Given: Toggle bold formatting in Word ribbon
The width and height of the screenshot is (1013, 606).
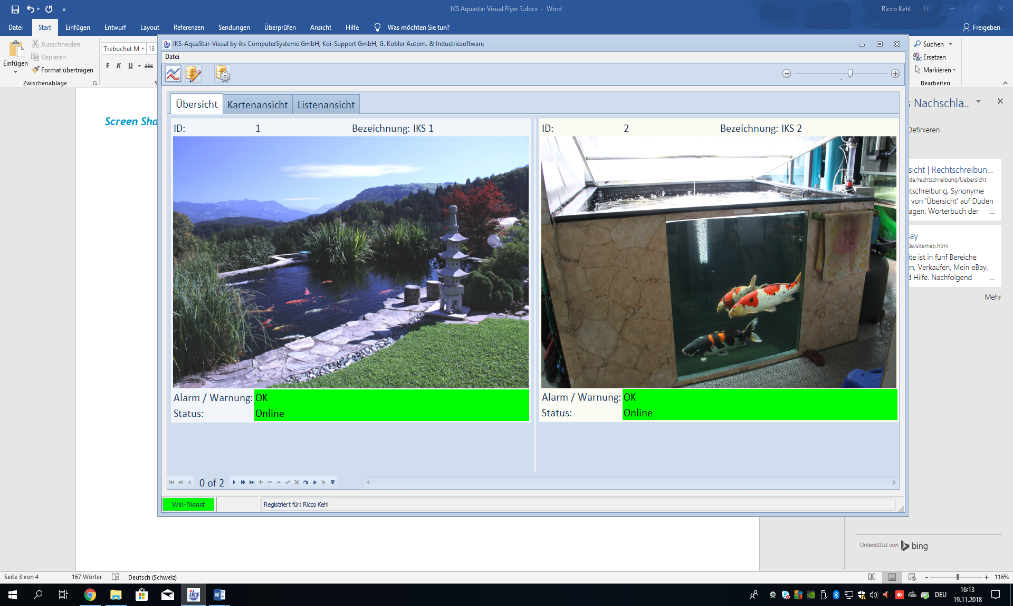Looking at the screenshot, I should pos(106,66).
